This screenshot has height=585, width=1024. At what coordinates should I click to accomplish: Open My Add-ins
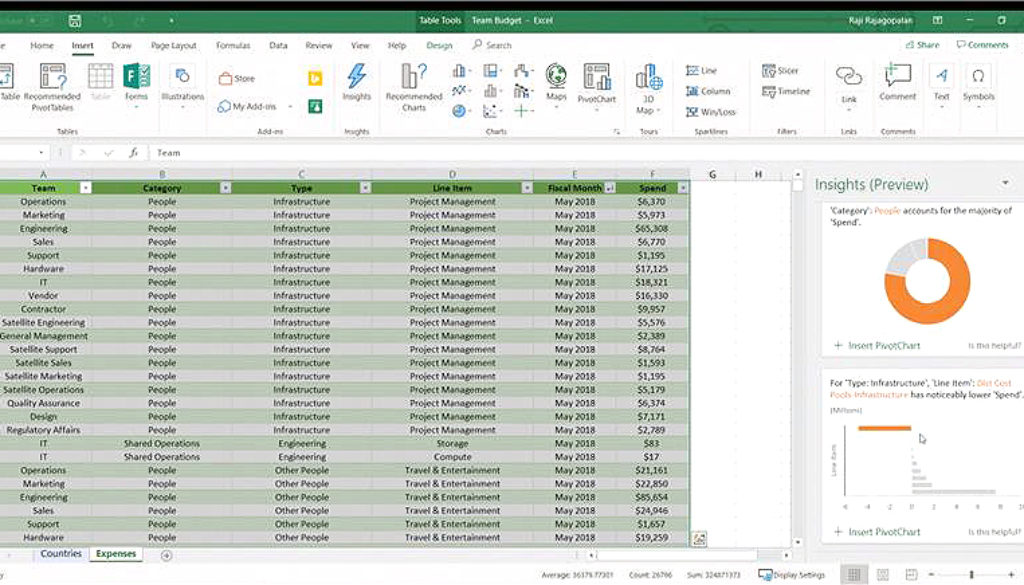pyautogui.click(x=247, y=106)
